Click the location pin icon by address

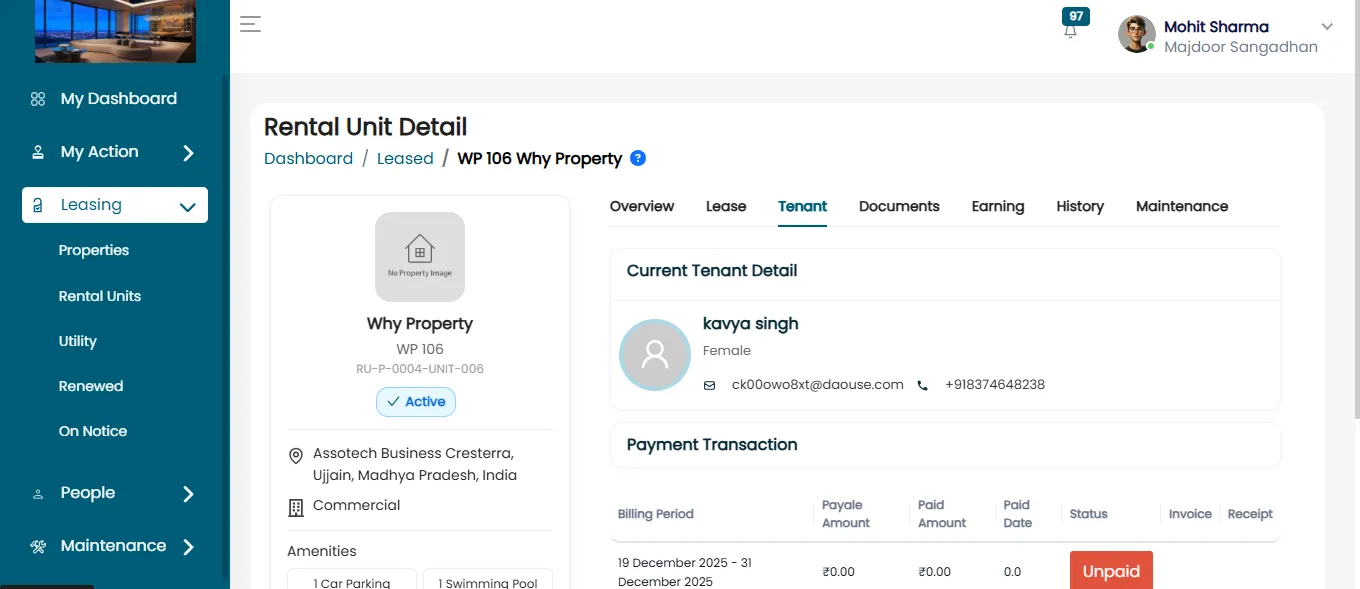(x=296, y=456)
